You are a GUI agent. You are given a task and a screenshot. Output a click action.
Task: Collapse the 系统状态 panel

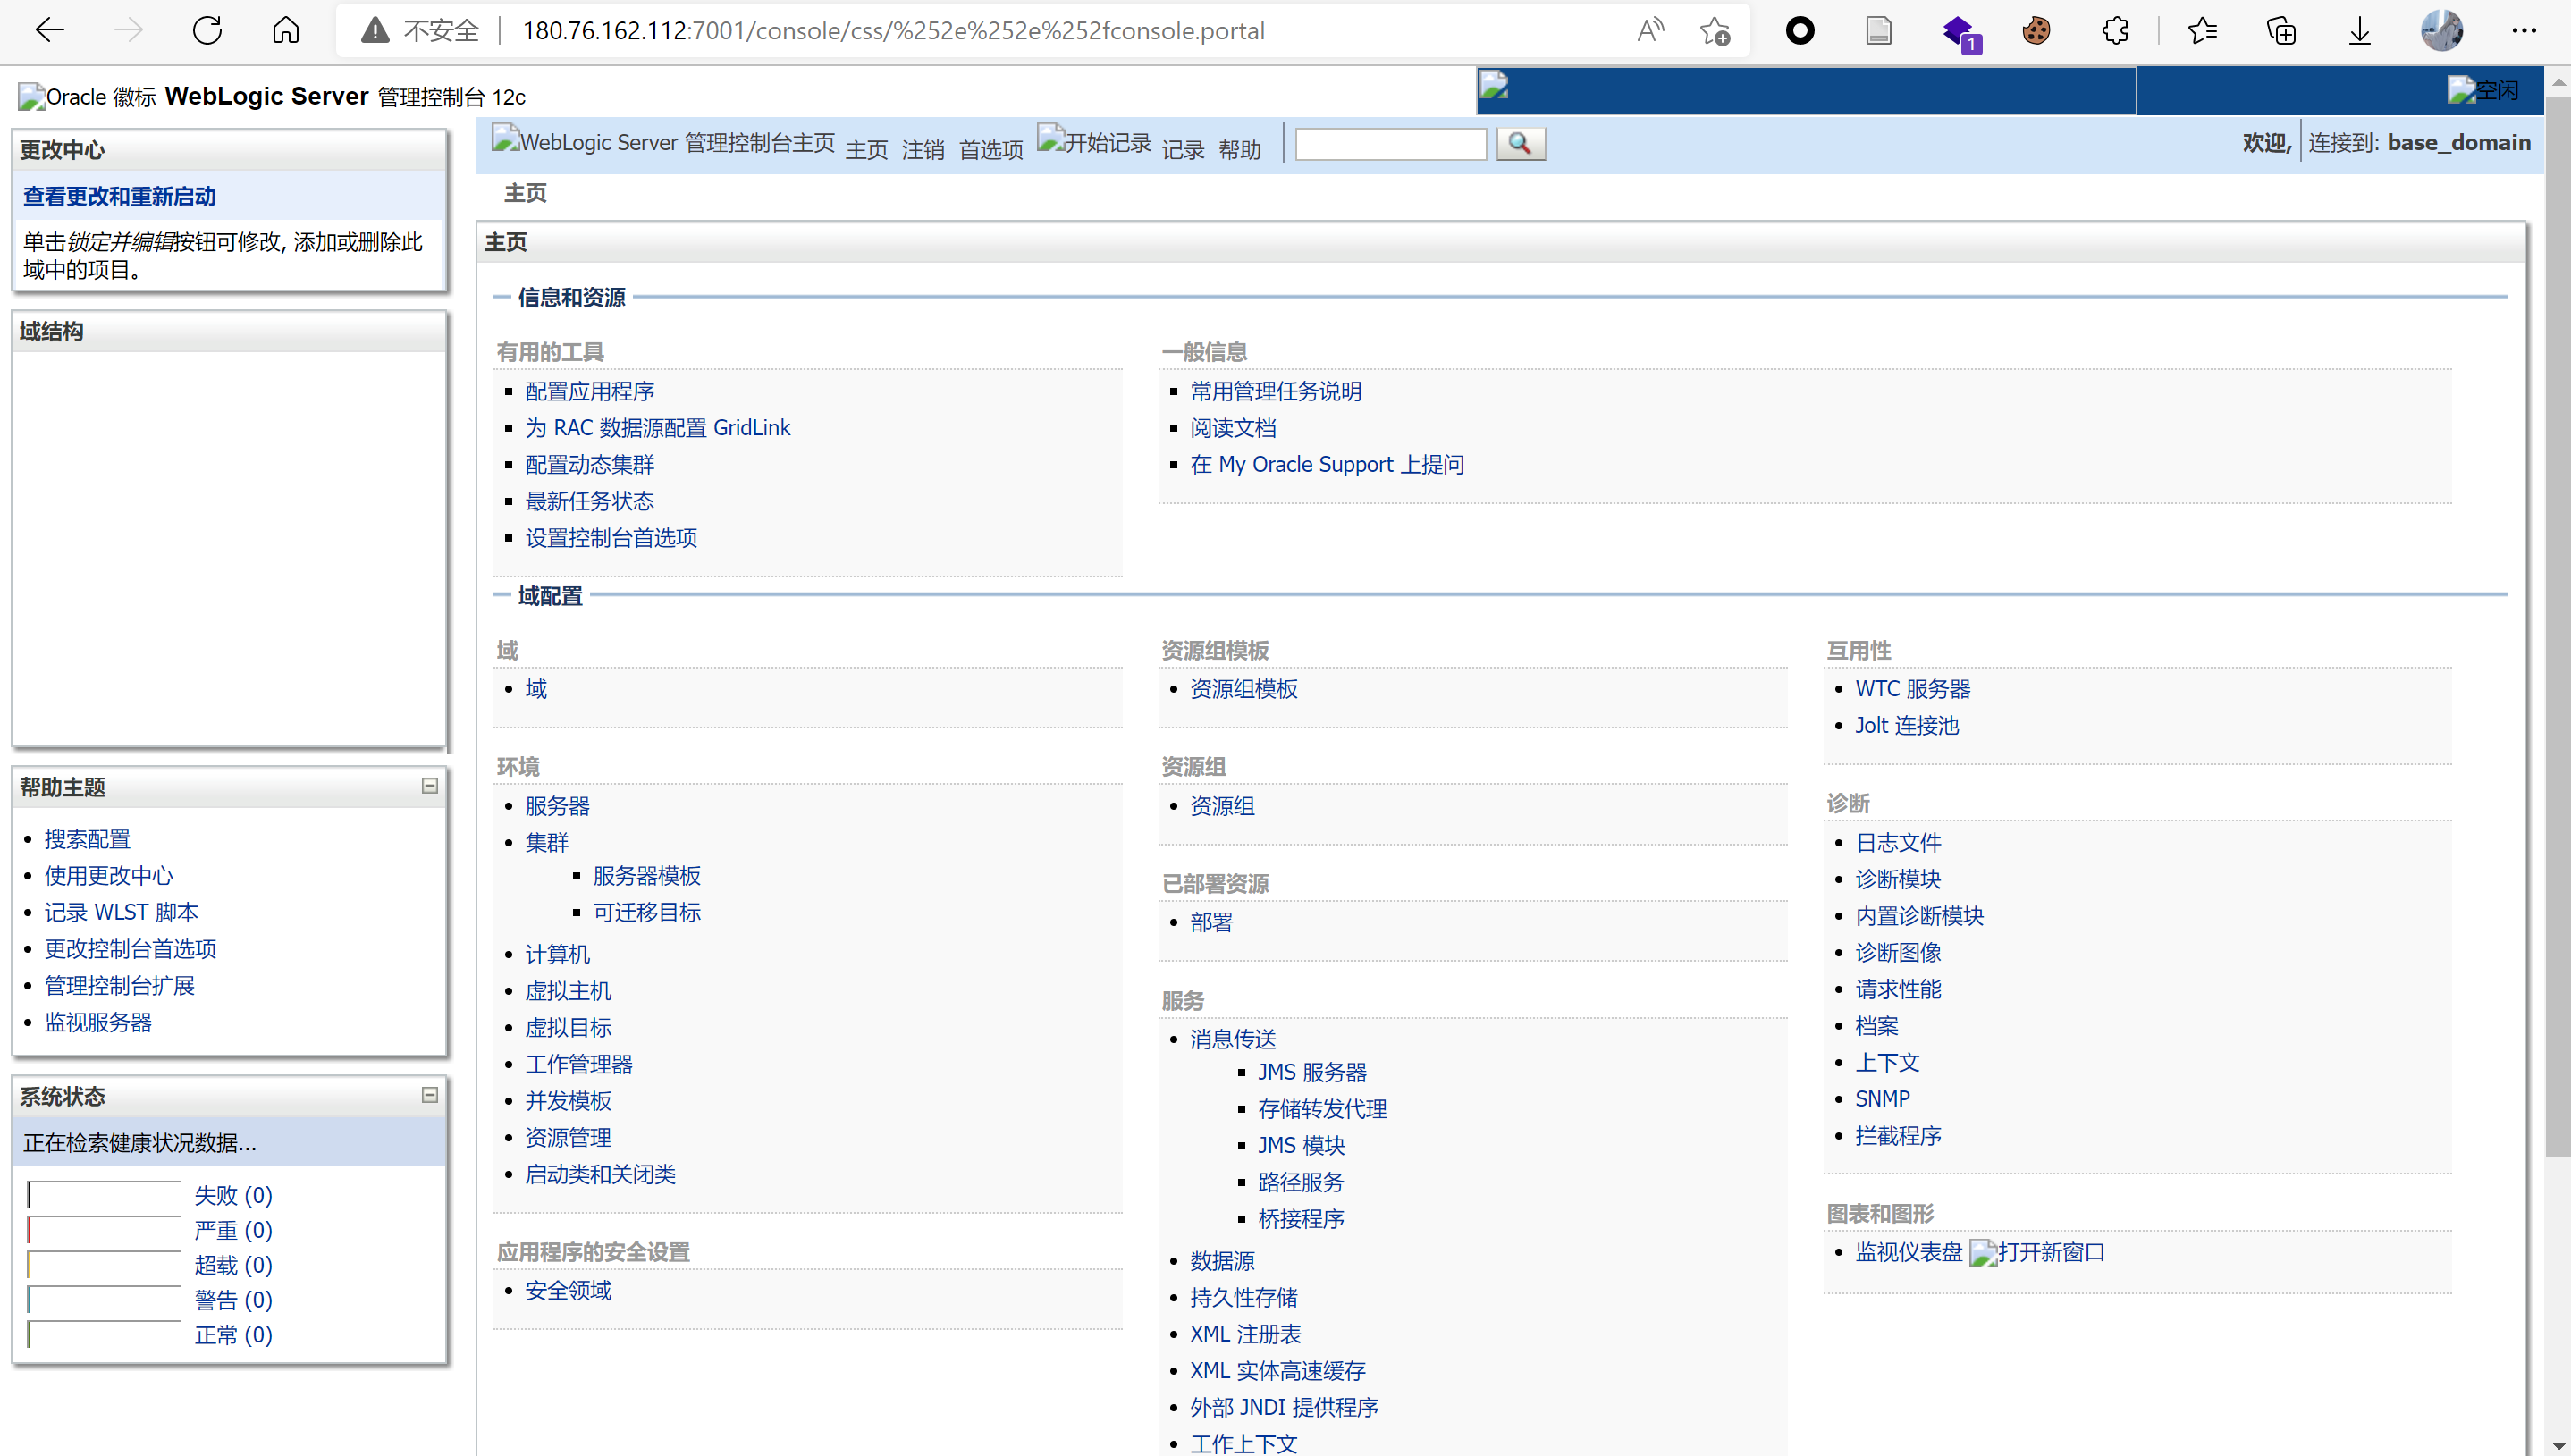coord(430,1095)
